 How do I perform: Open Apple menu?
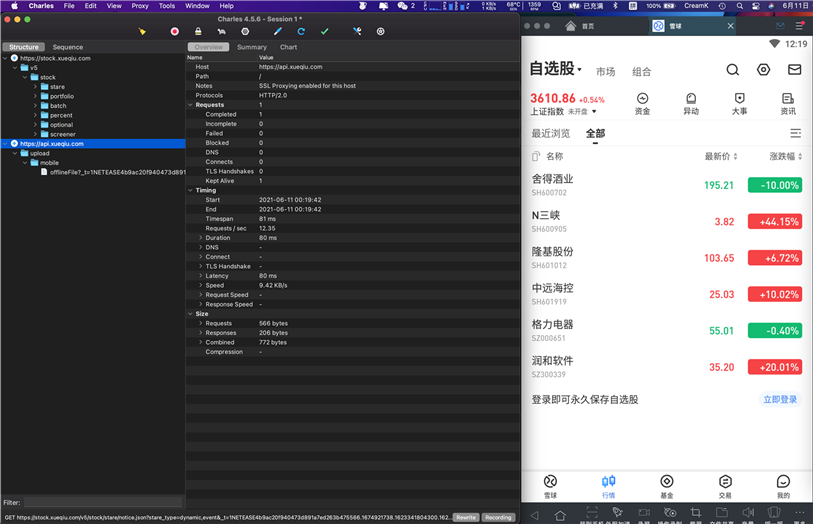15,6
